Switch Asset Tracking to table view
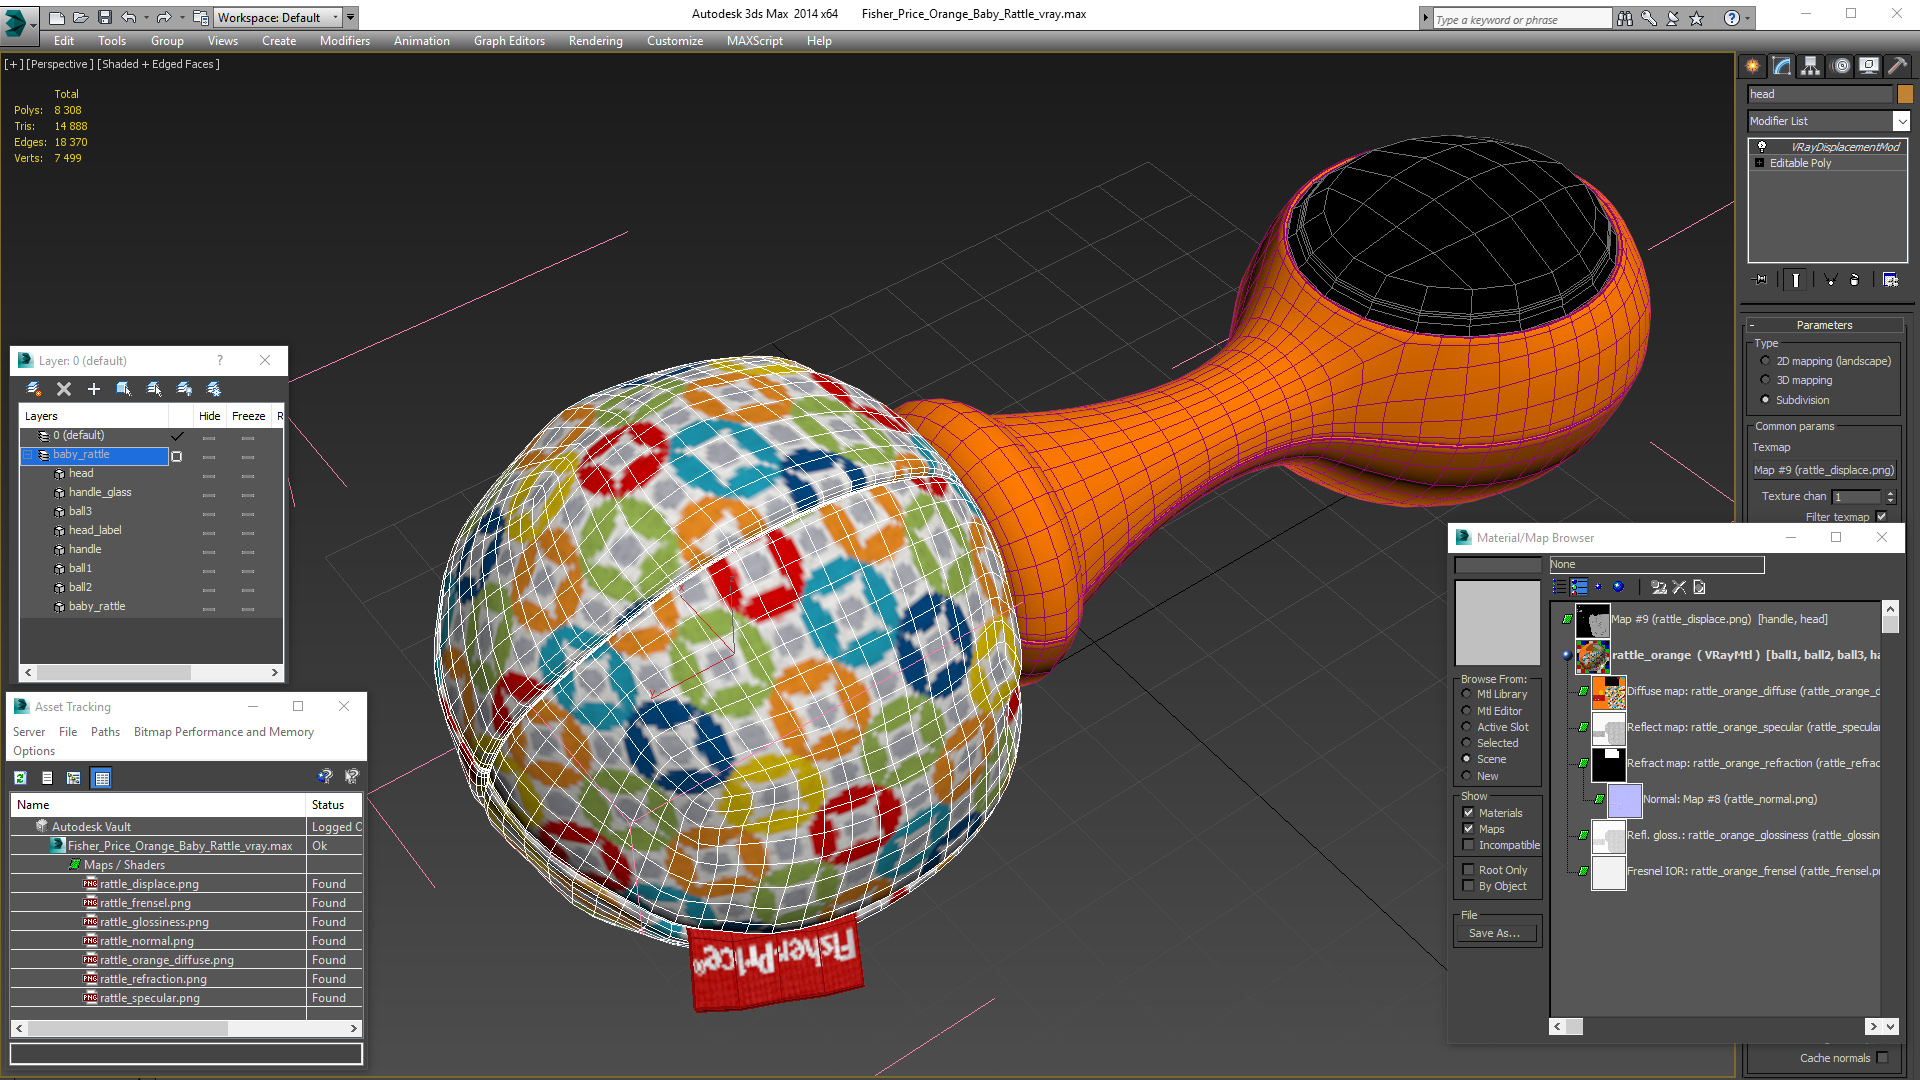Viewport: 1920px width, 1080px height. point(102,778)
